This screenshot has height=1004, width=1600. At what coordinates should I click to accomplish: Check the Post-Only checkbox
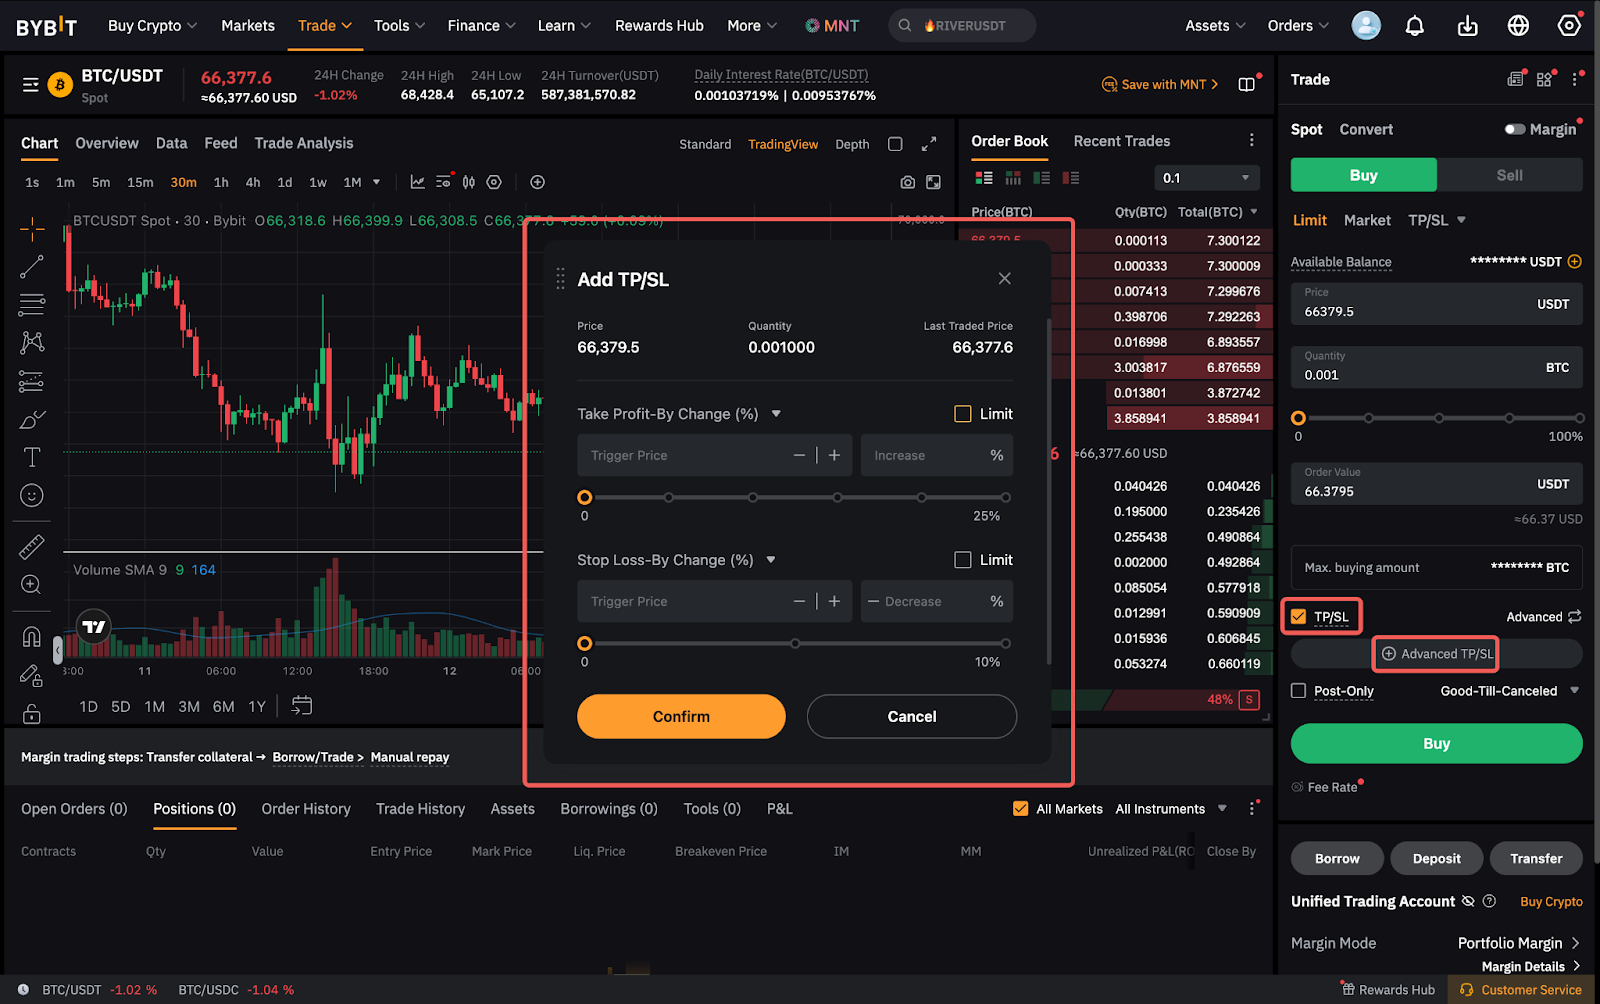point(1299,691)
